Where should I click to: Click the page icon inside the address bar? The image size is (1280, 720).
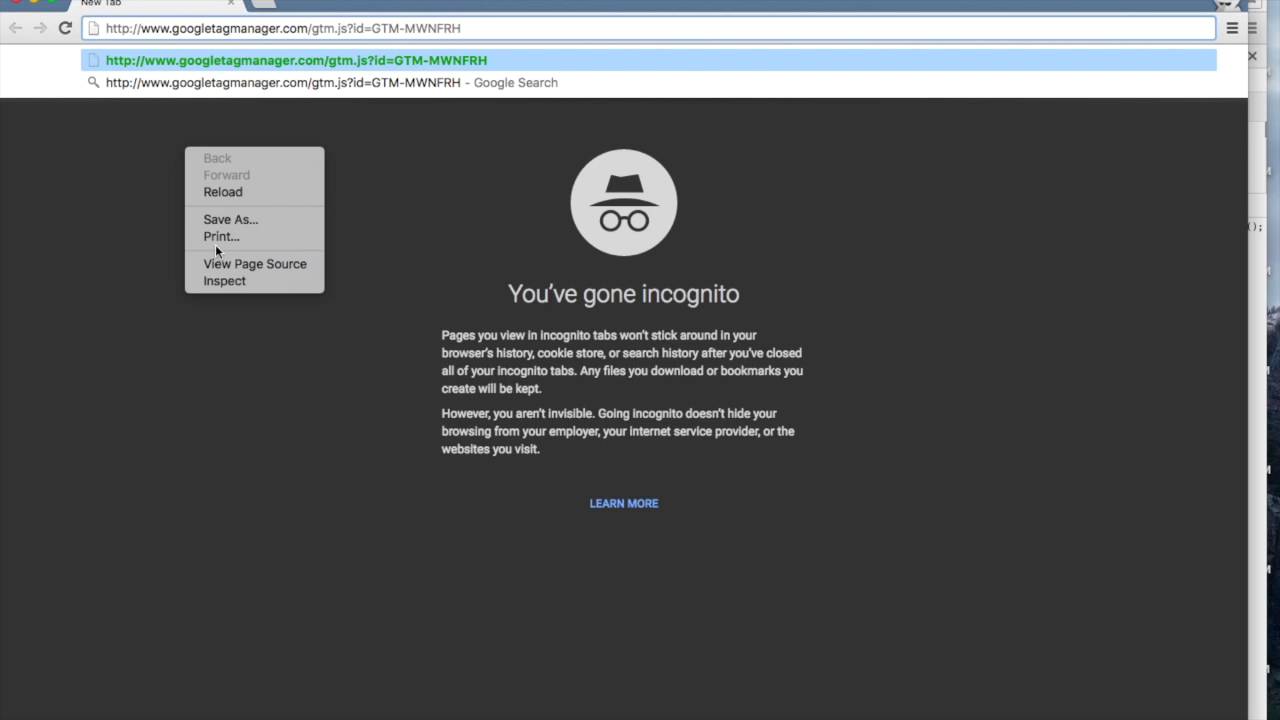[94, 28]
